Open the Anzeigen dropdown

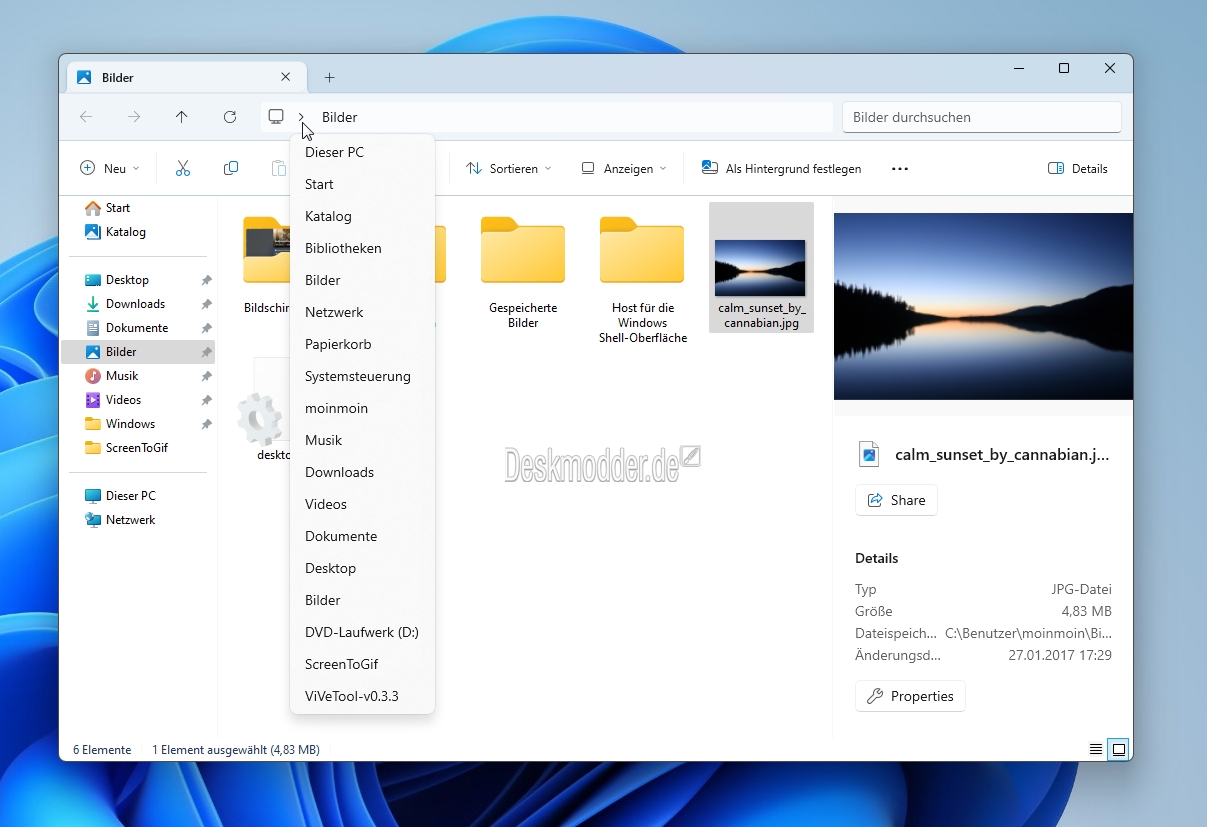pos(624,168)
